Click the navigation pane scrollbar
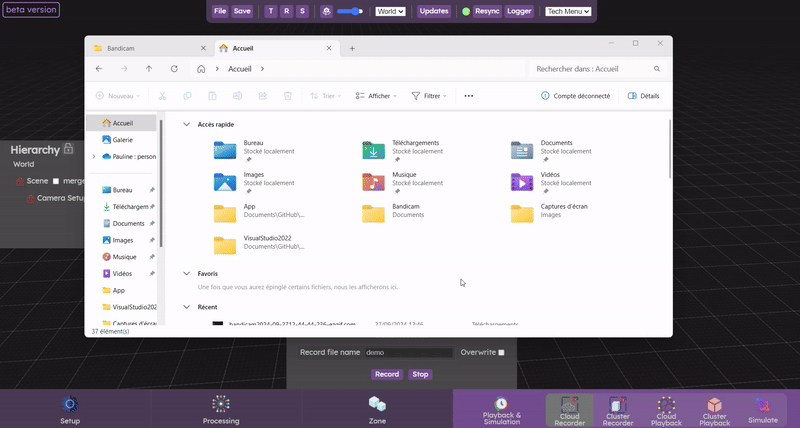This screenshot has height=428, width=800. coord(161,184)
